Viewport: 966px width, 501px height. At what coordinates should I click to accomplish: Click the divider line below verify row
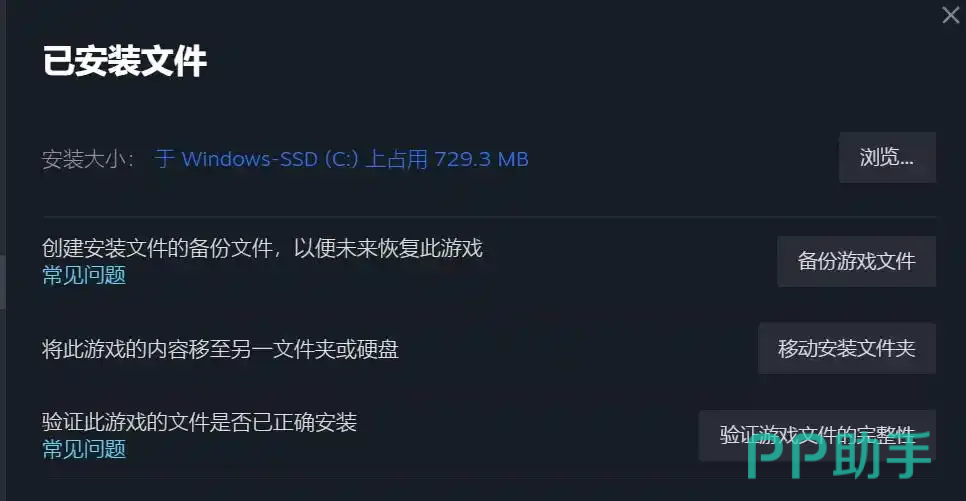489,478
